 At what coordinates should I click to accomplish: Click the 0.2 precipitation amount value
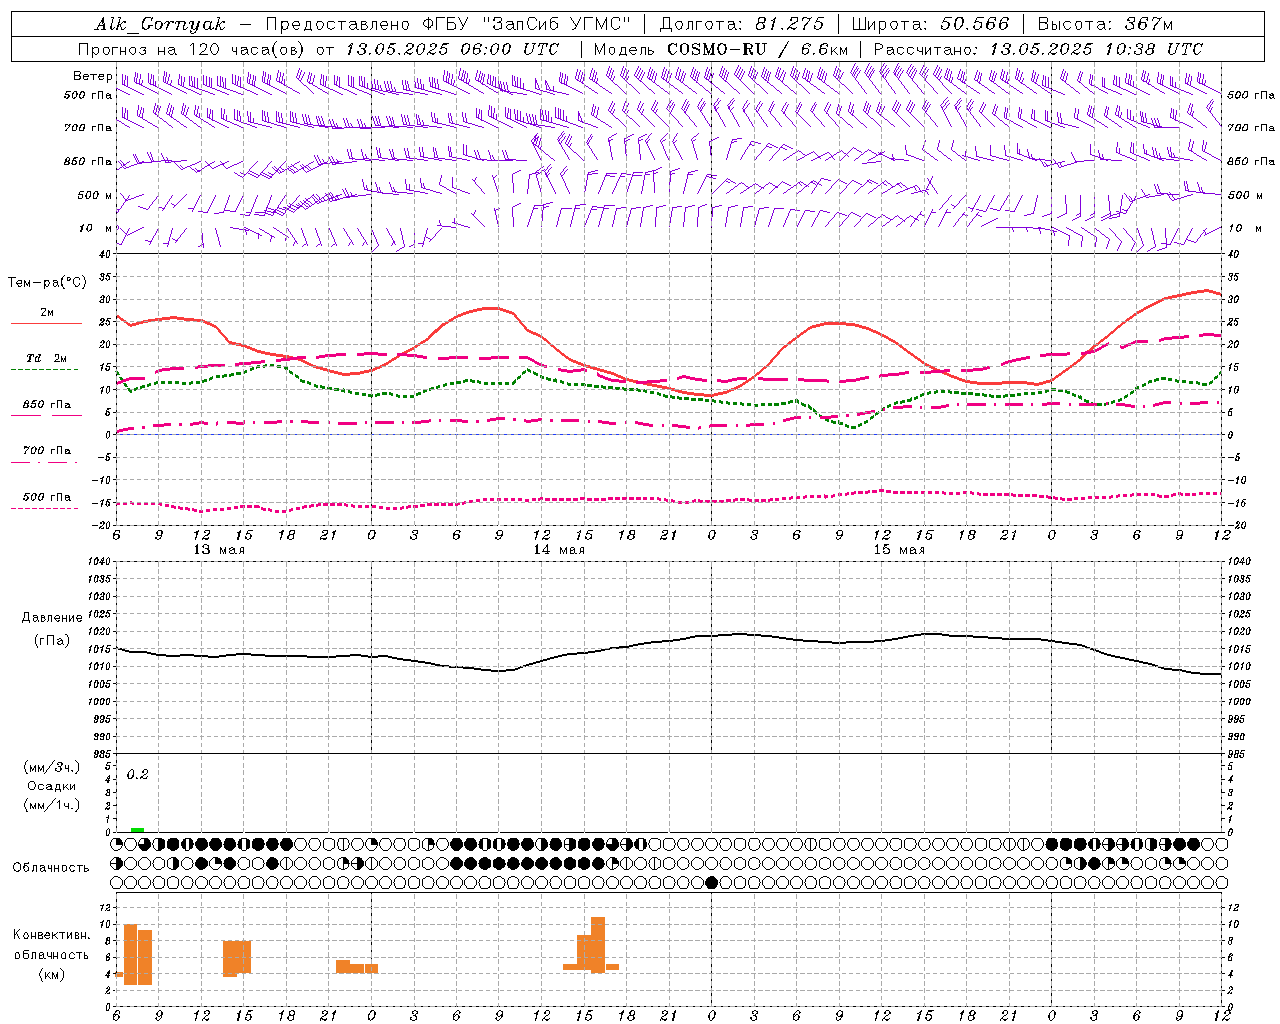(137, 775)
